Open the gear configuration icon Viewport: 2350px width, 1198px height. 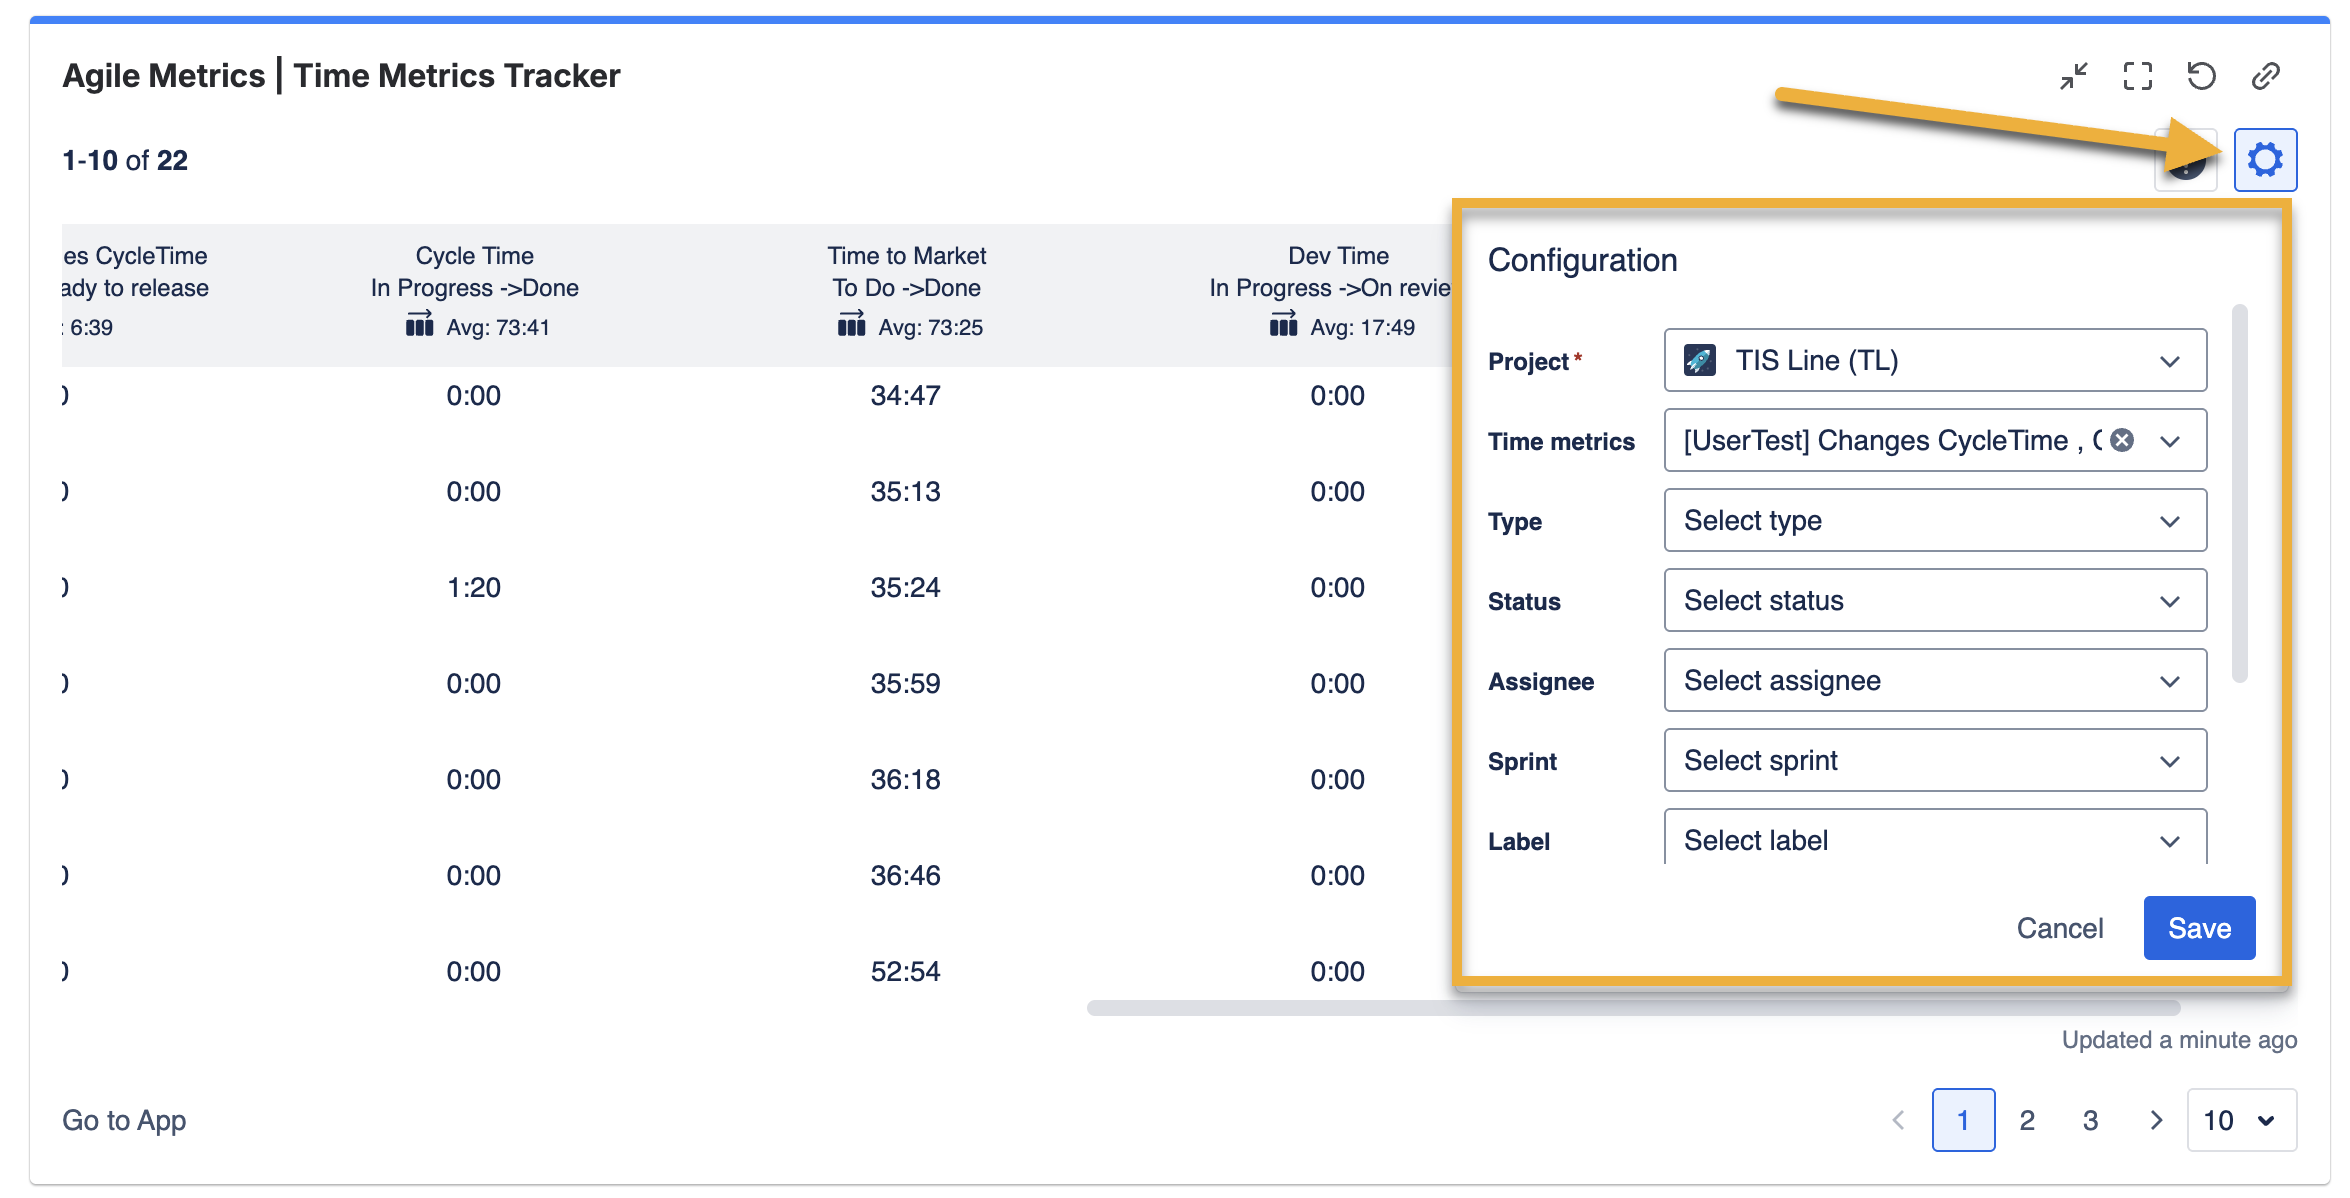coord(2265,160)
